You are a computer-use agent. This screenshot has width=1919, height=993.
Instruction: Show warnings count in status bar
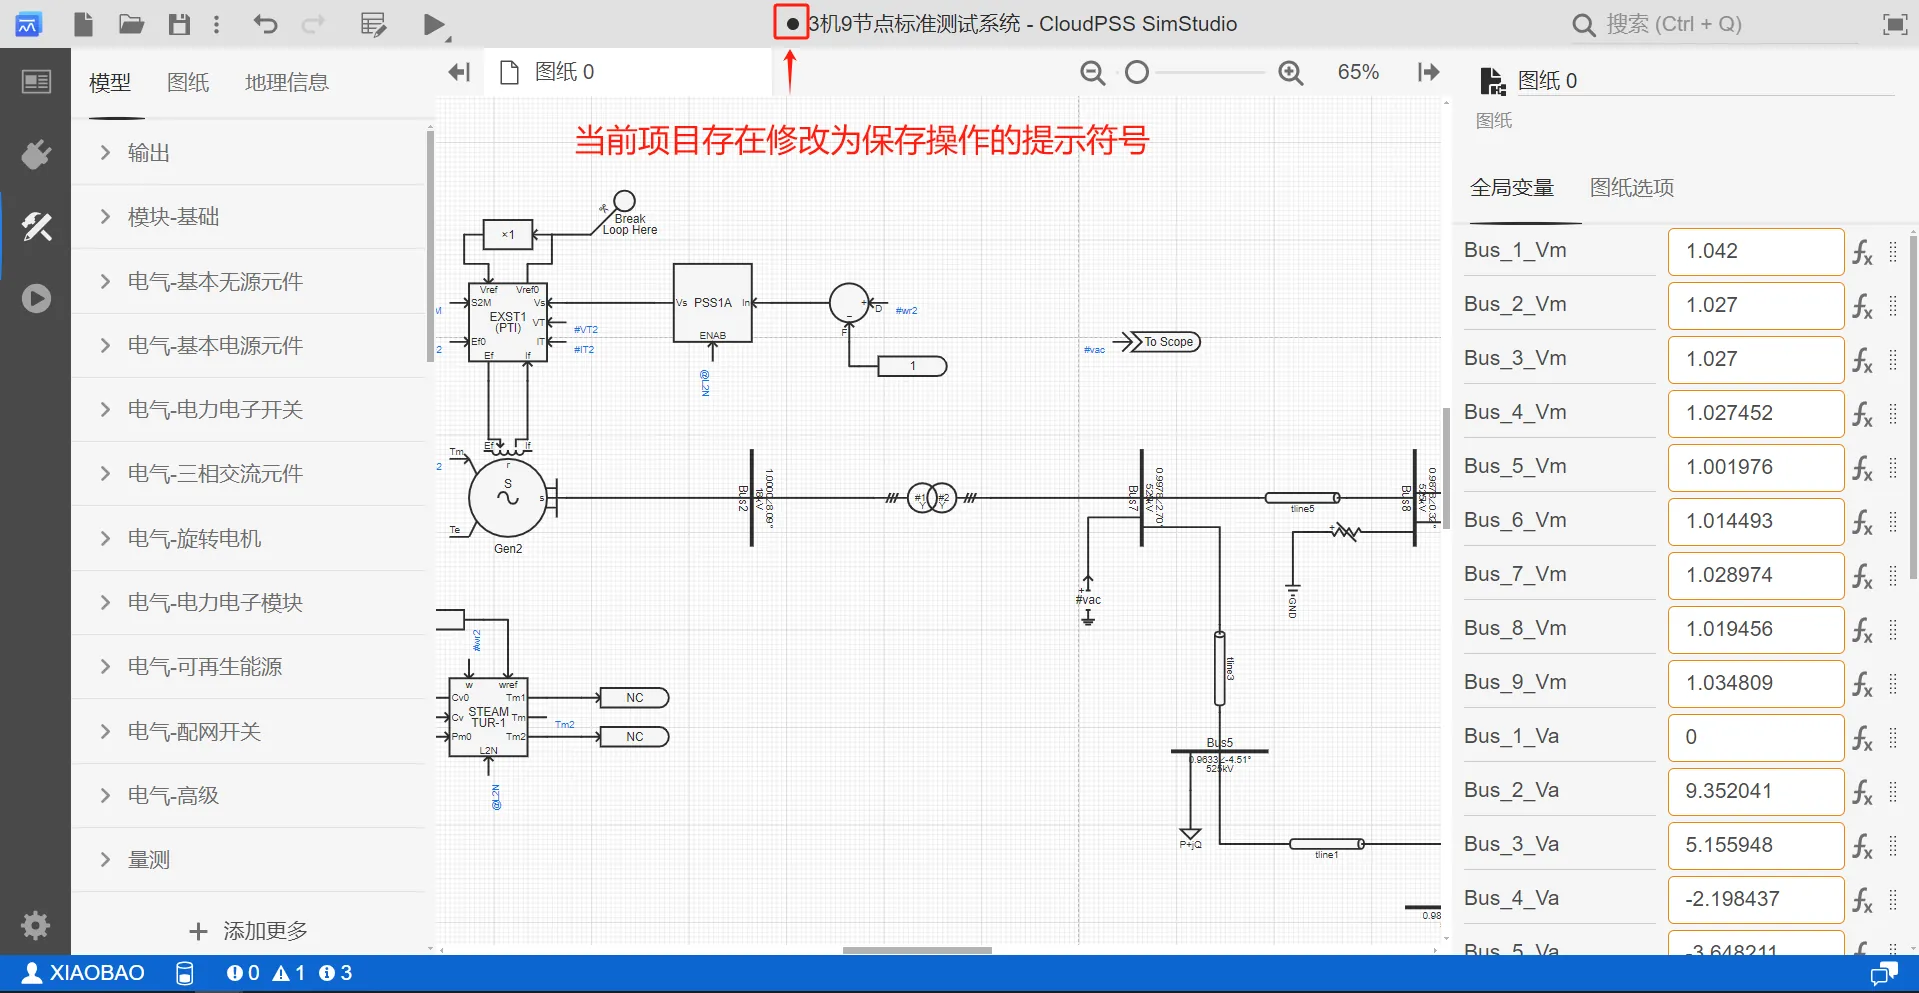288,973
